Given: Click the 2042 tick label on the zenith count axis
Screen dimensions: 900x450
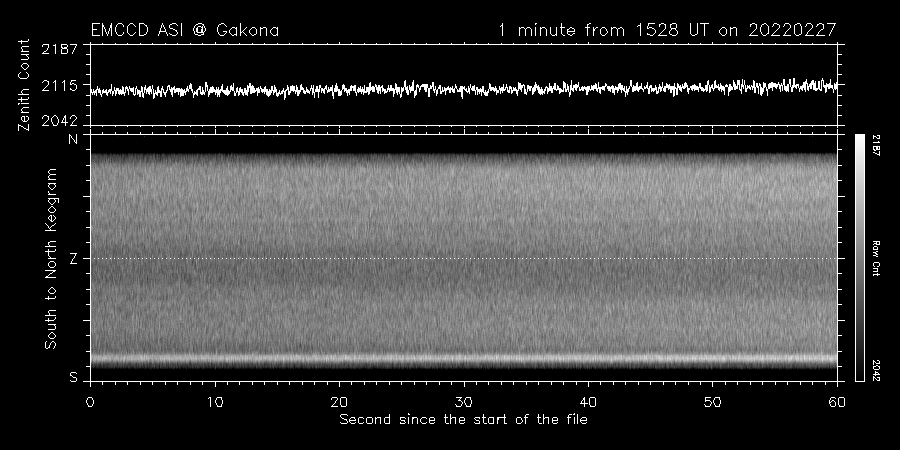Looking at the screenshot, I should [x=60, y=121].
